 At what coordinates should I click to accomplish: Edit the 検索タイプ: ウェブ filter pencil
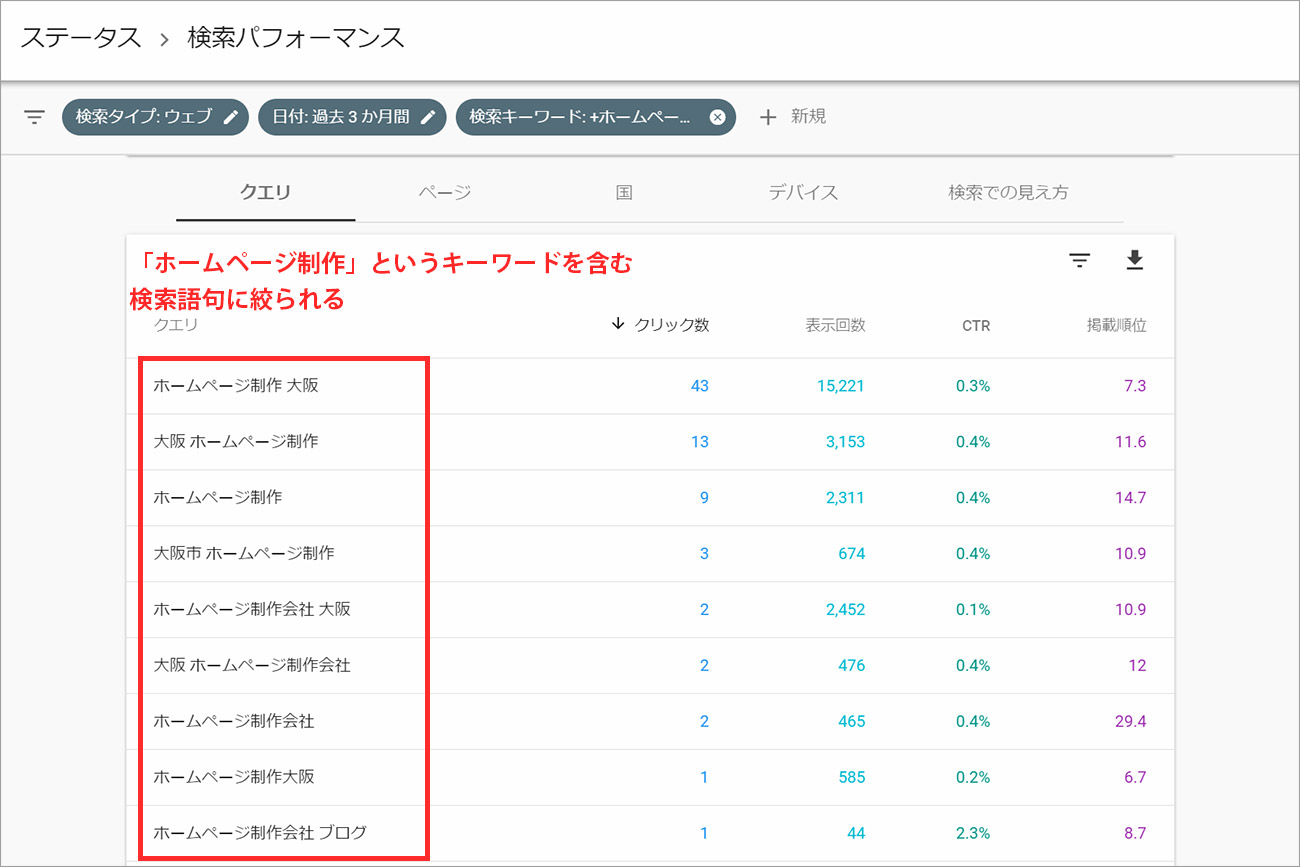[231, 117]
